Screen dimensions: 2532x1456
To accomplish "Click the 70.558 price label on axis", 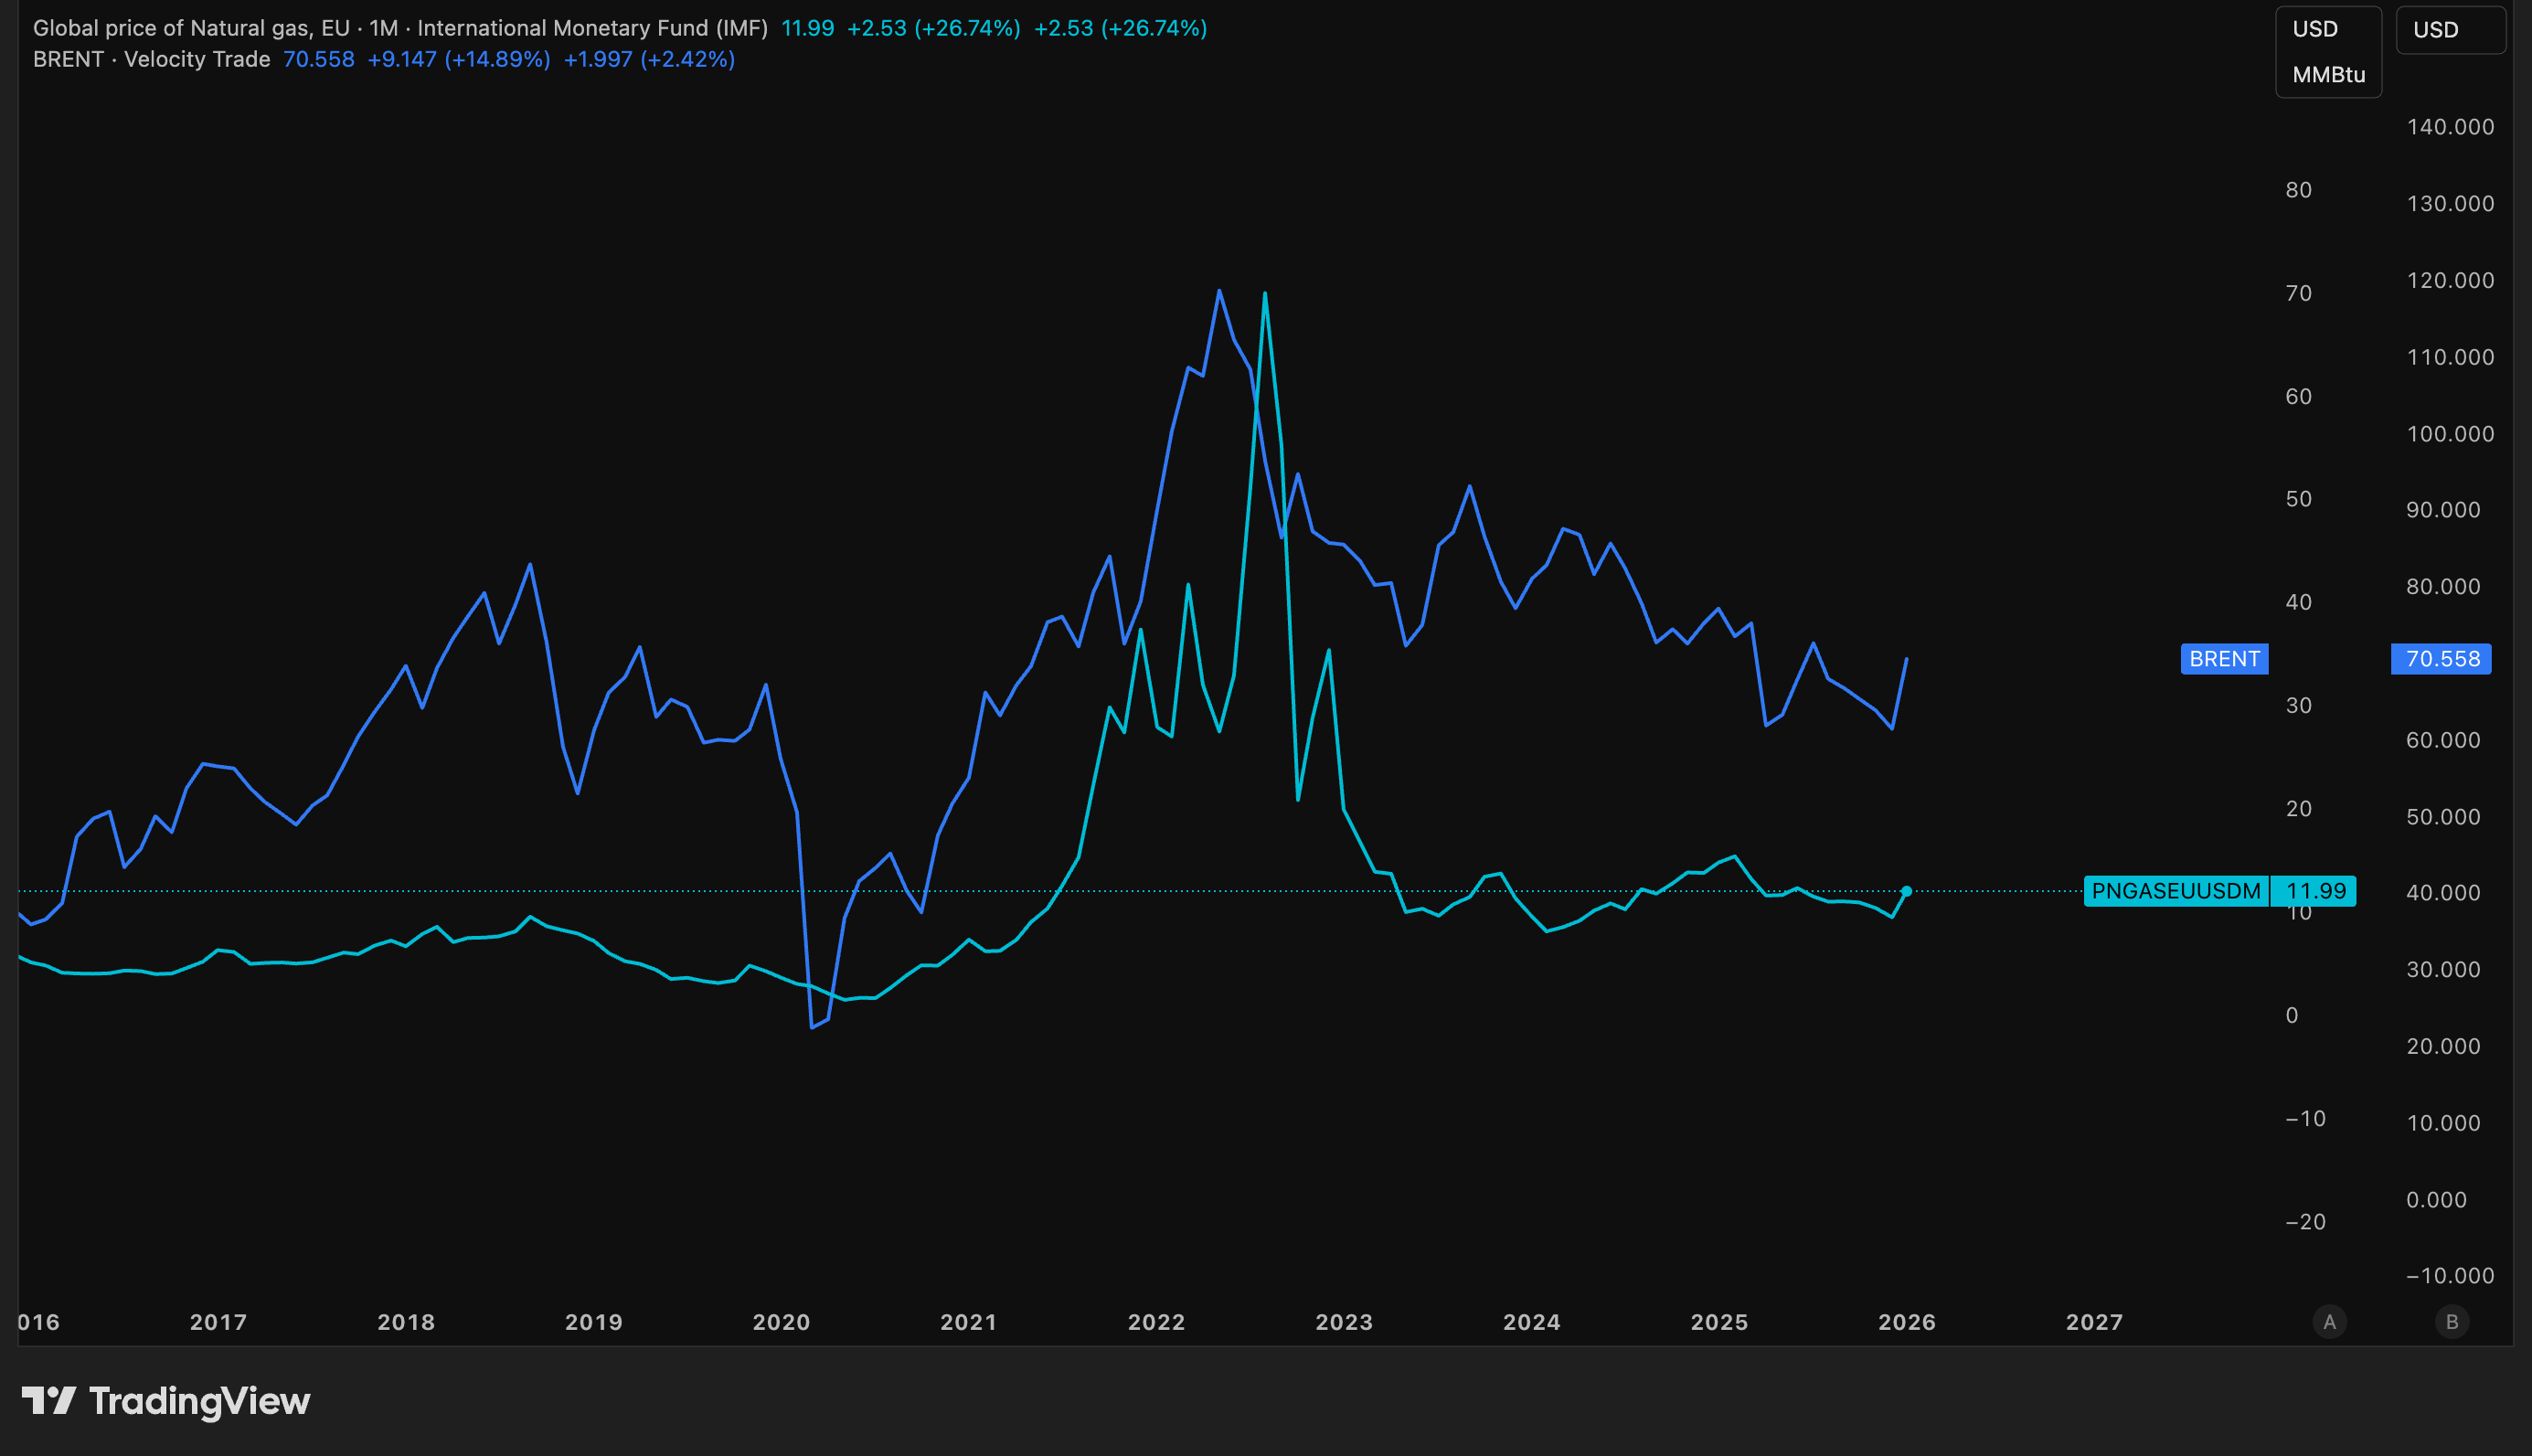I will click(2441, 659).
